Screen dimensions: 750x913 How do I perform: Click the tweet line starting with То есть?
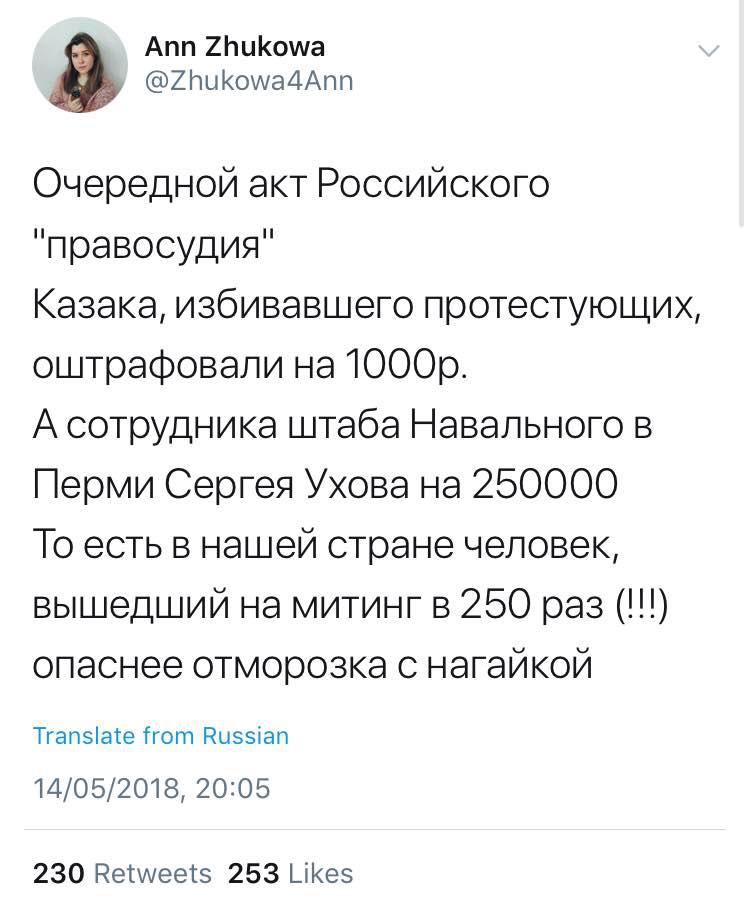click(x=326, y=545)
